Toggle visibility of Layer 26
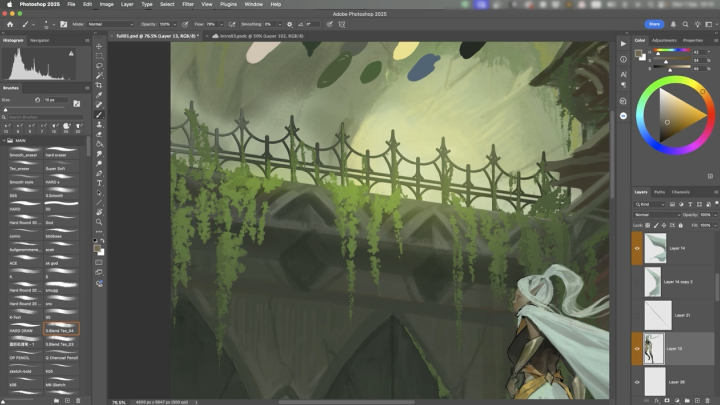 click(x=637, y=381)
